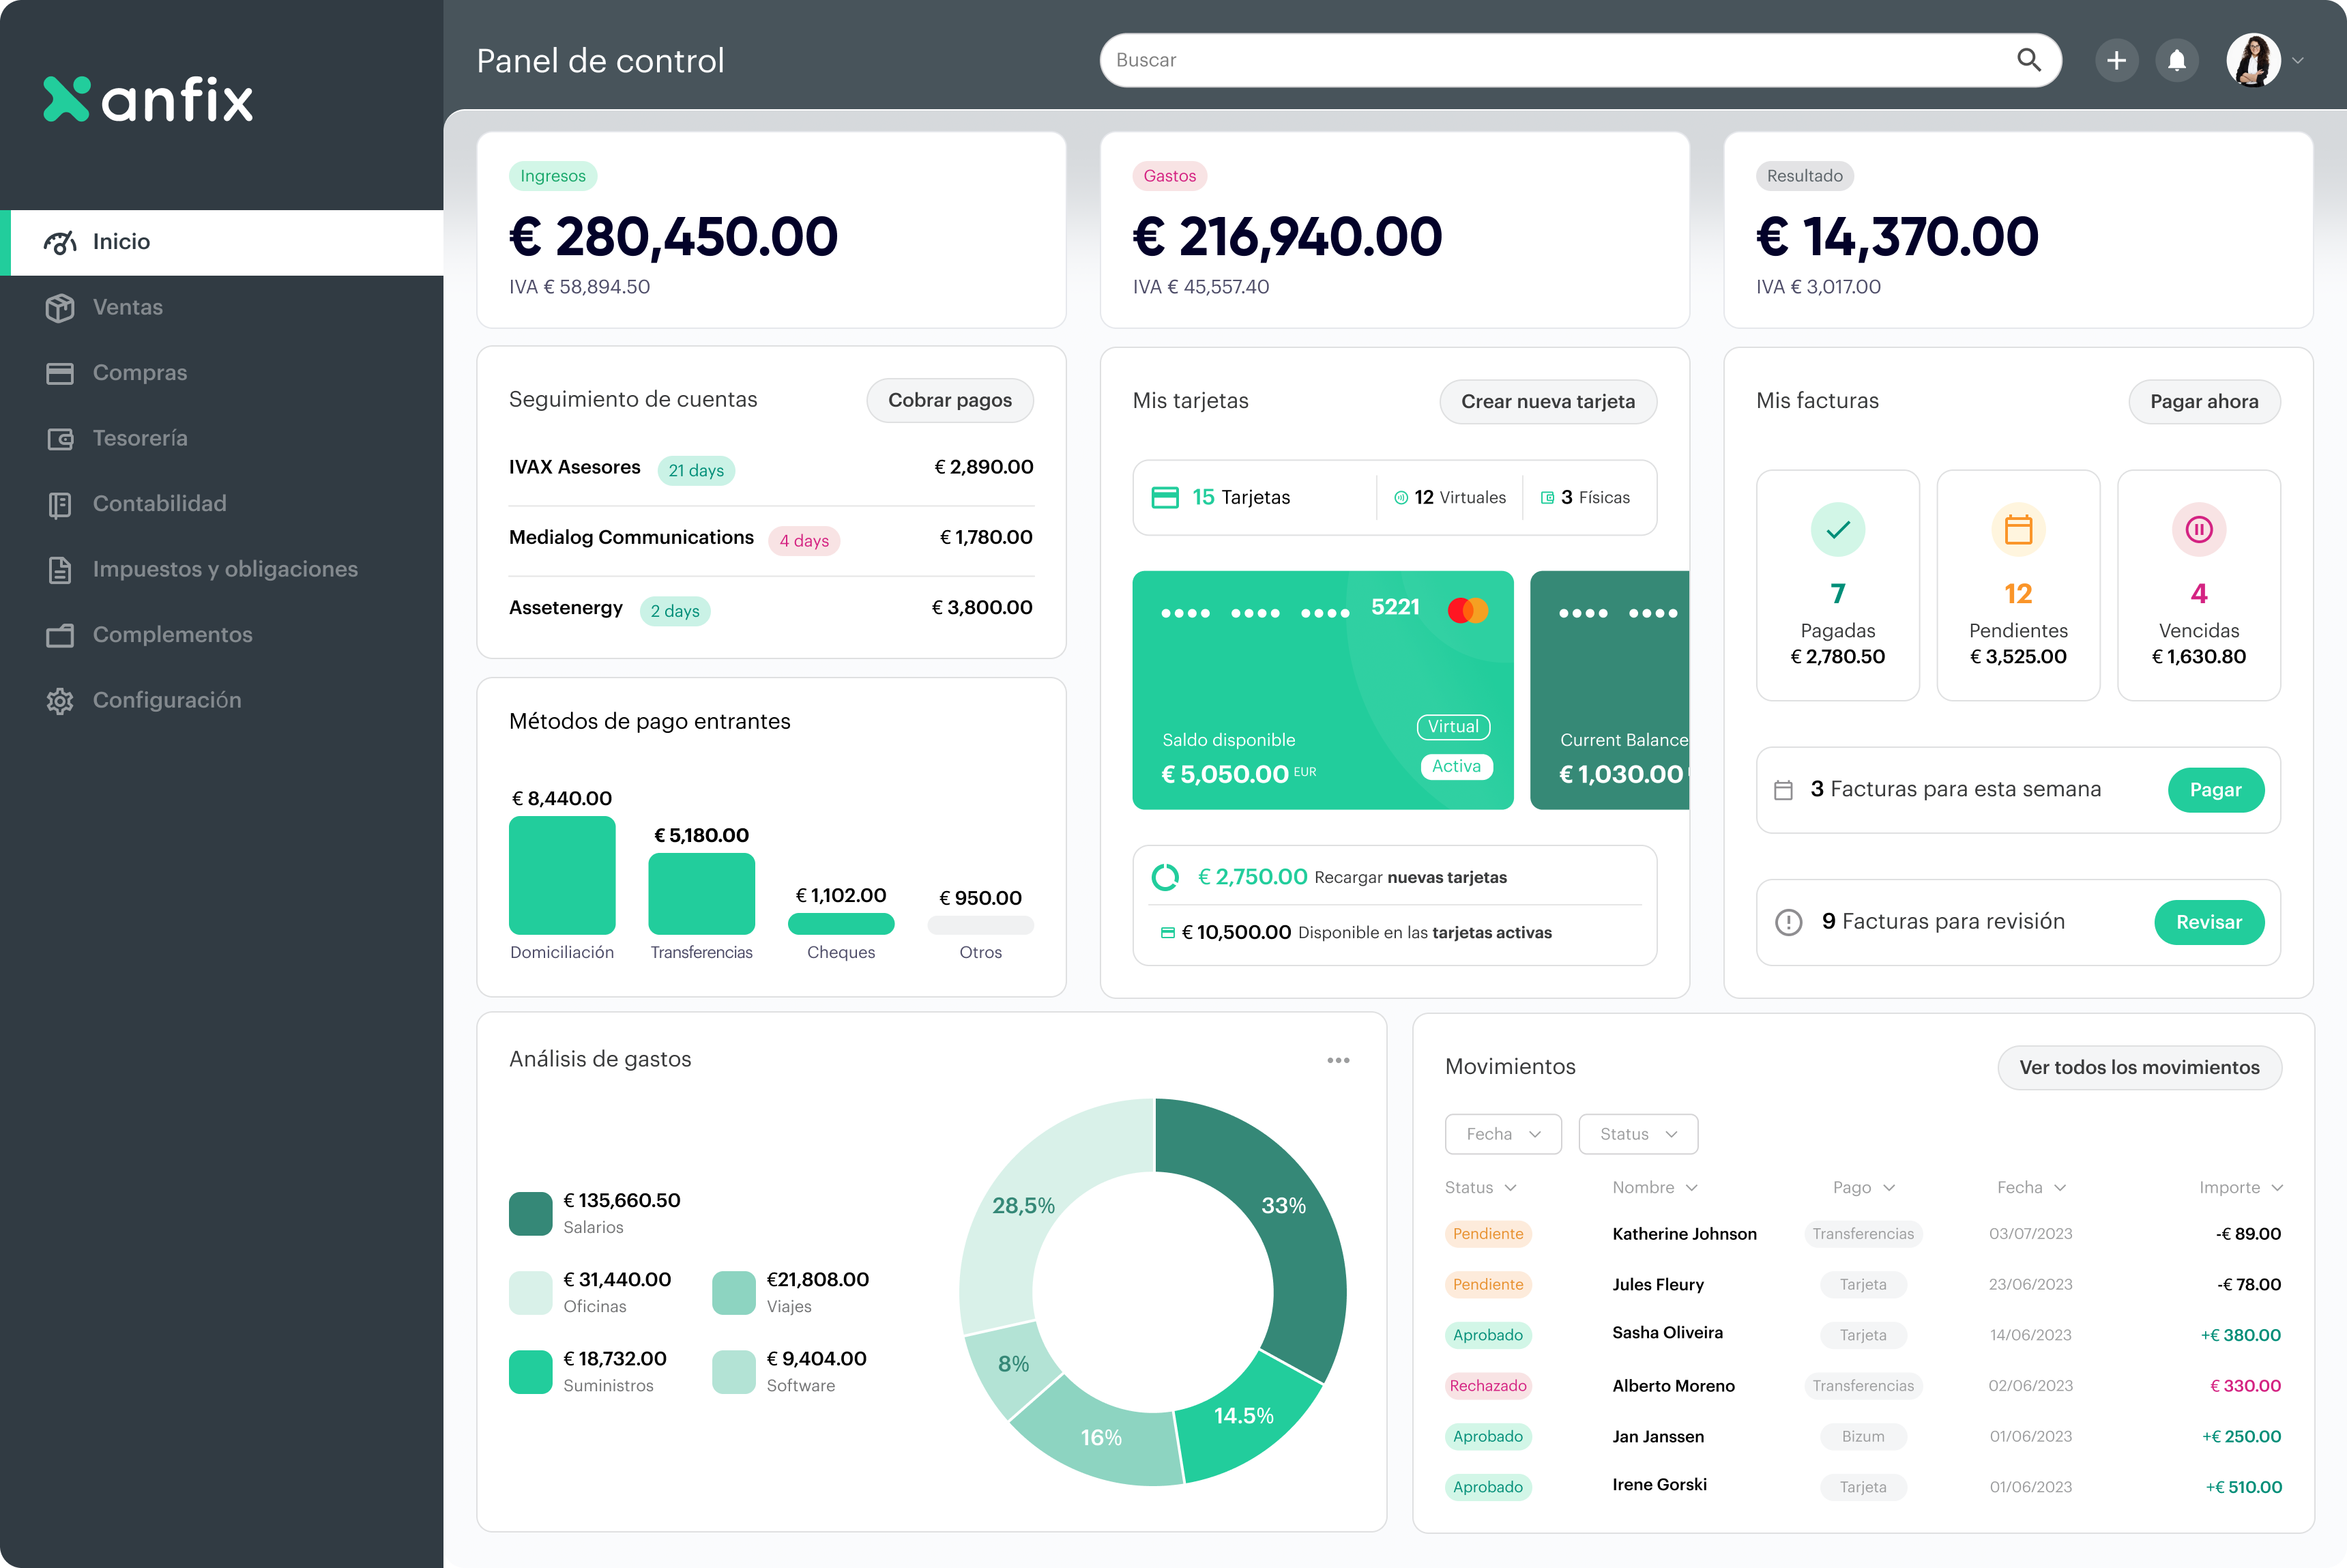Click the plus add icon in header
Screen dimensions: 2347x1568
pyautogui.click(x=2116, y=61)
